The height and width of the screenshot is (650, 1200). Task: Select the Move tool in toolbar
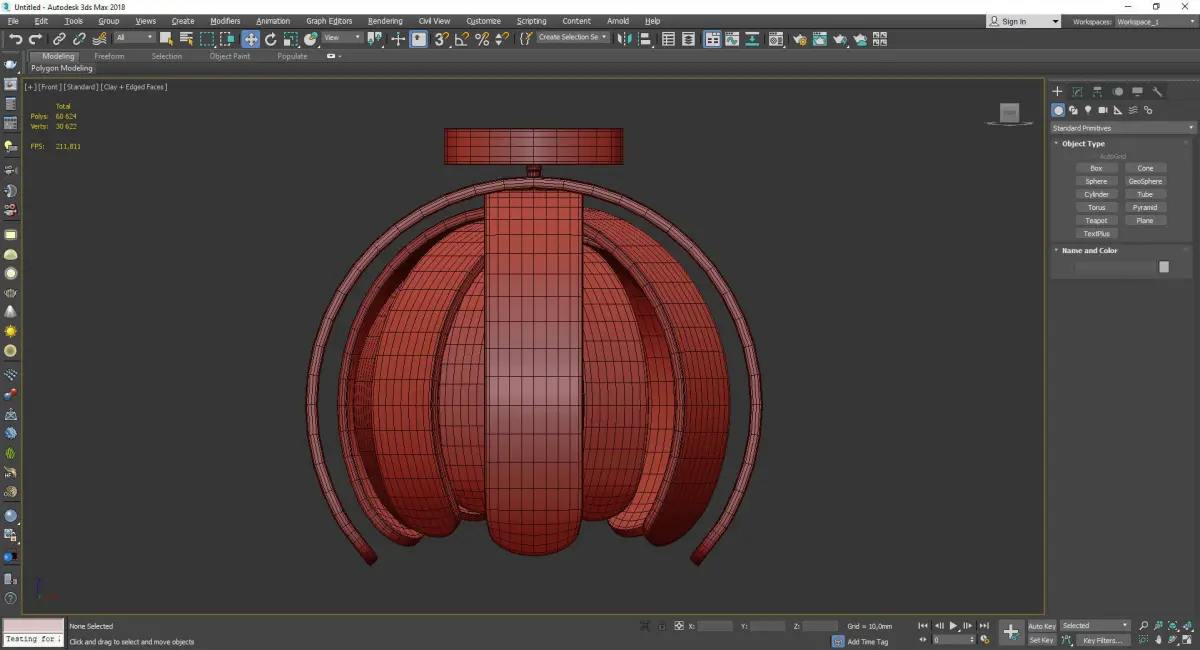tap(250, 39)
